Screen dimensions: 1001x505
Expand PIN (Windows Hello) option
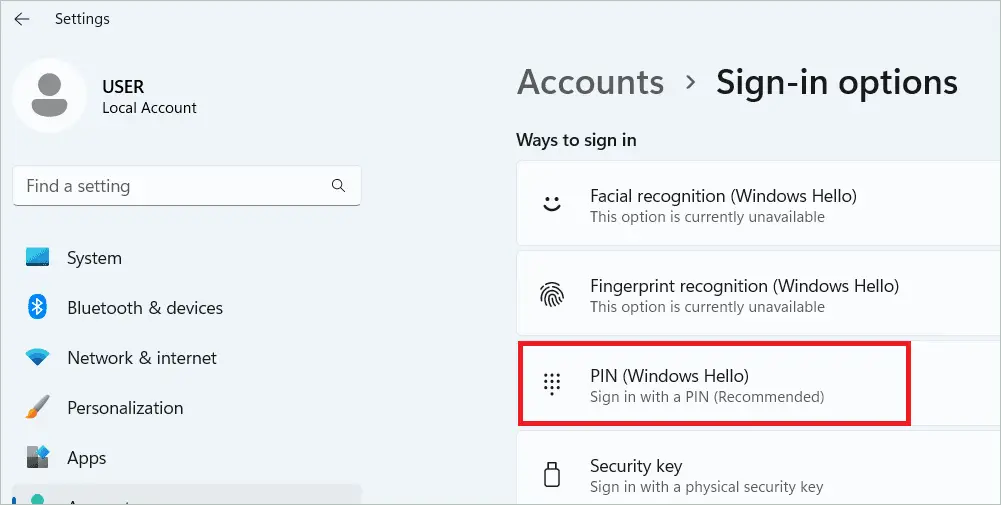[758, 383]
